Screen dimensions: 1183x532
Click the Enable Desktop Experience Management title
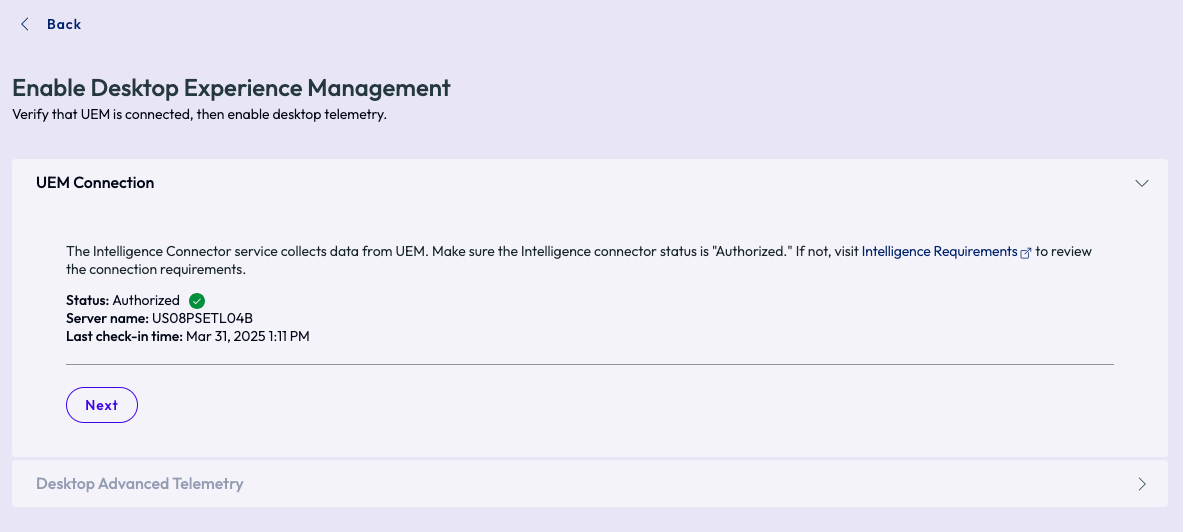231,88
